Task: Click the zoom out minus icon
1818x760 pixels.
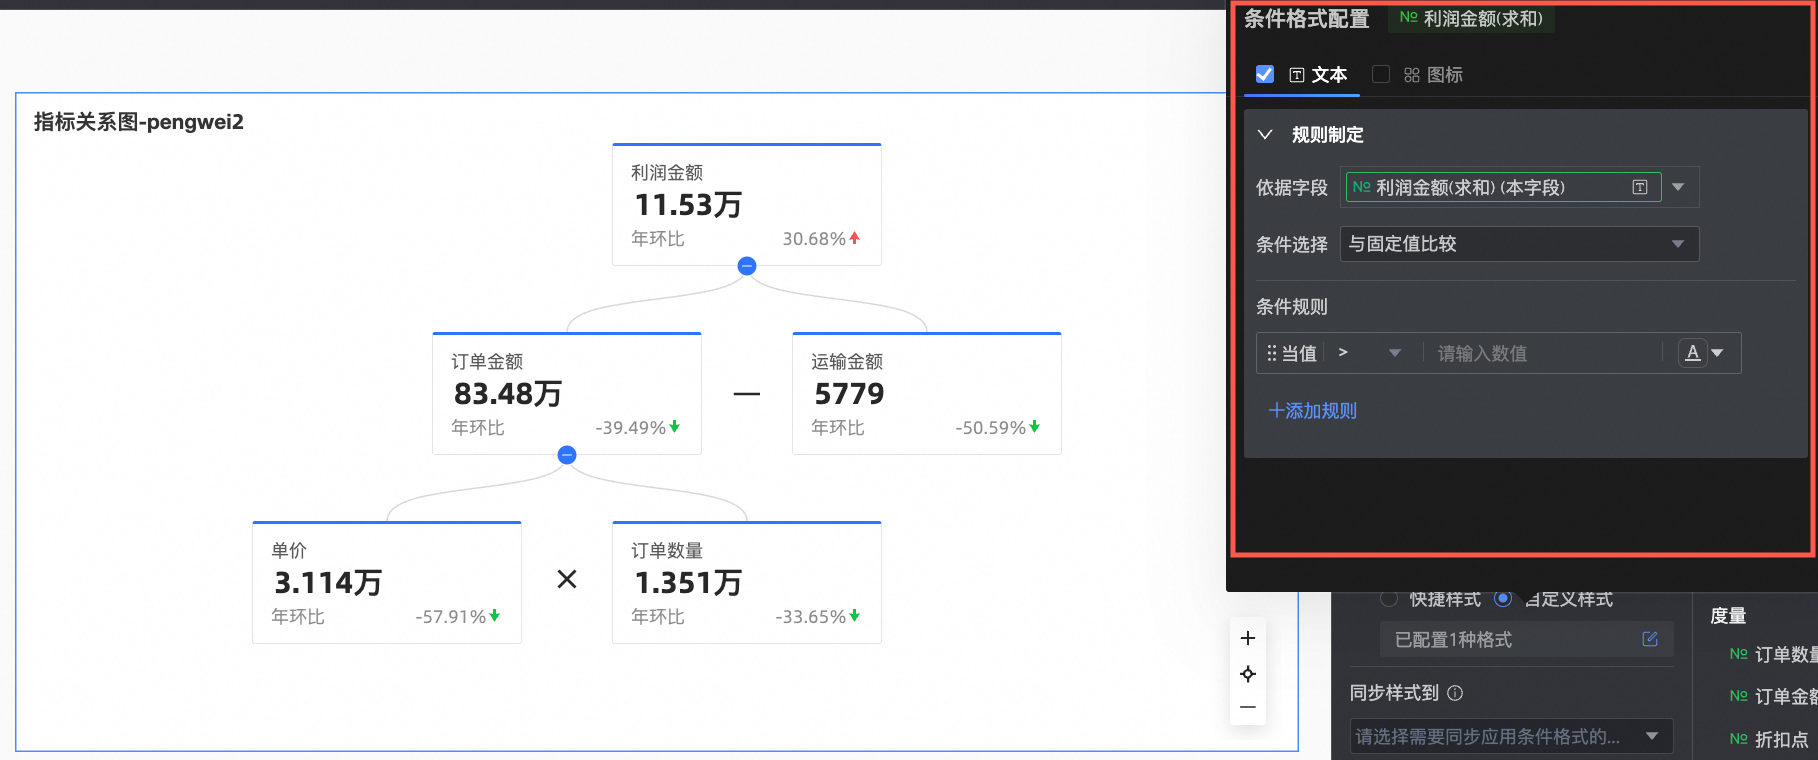Action: coord(1247,707)
